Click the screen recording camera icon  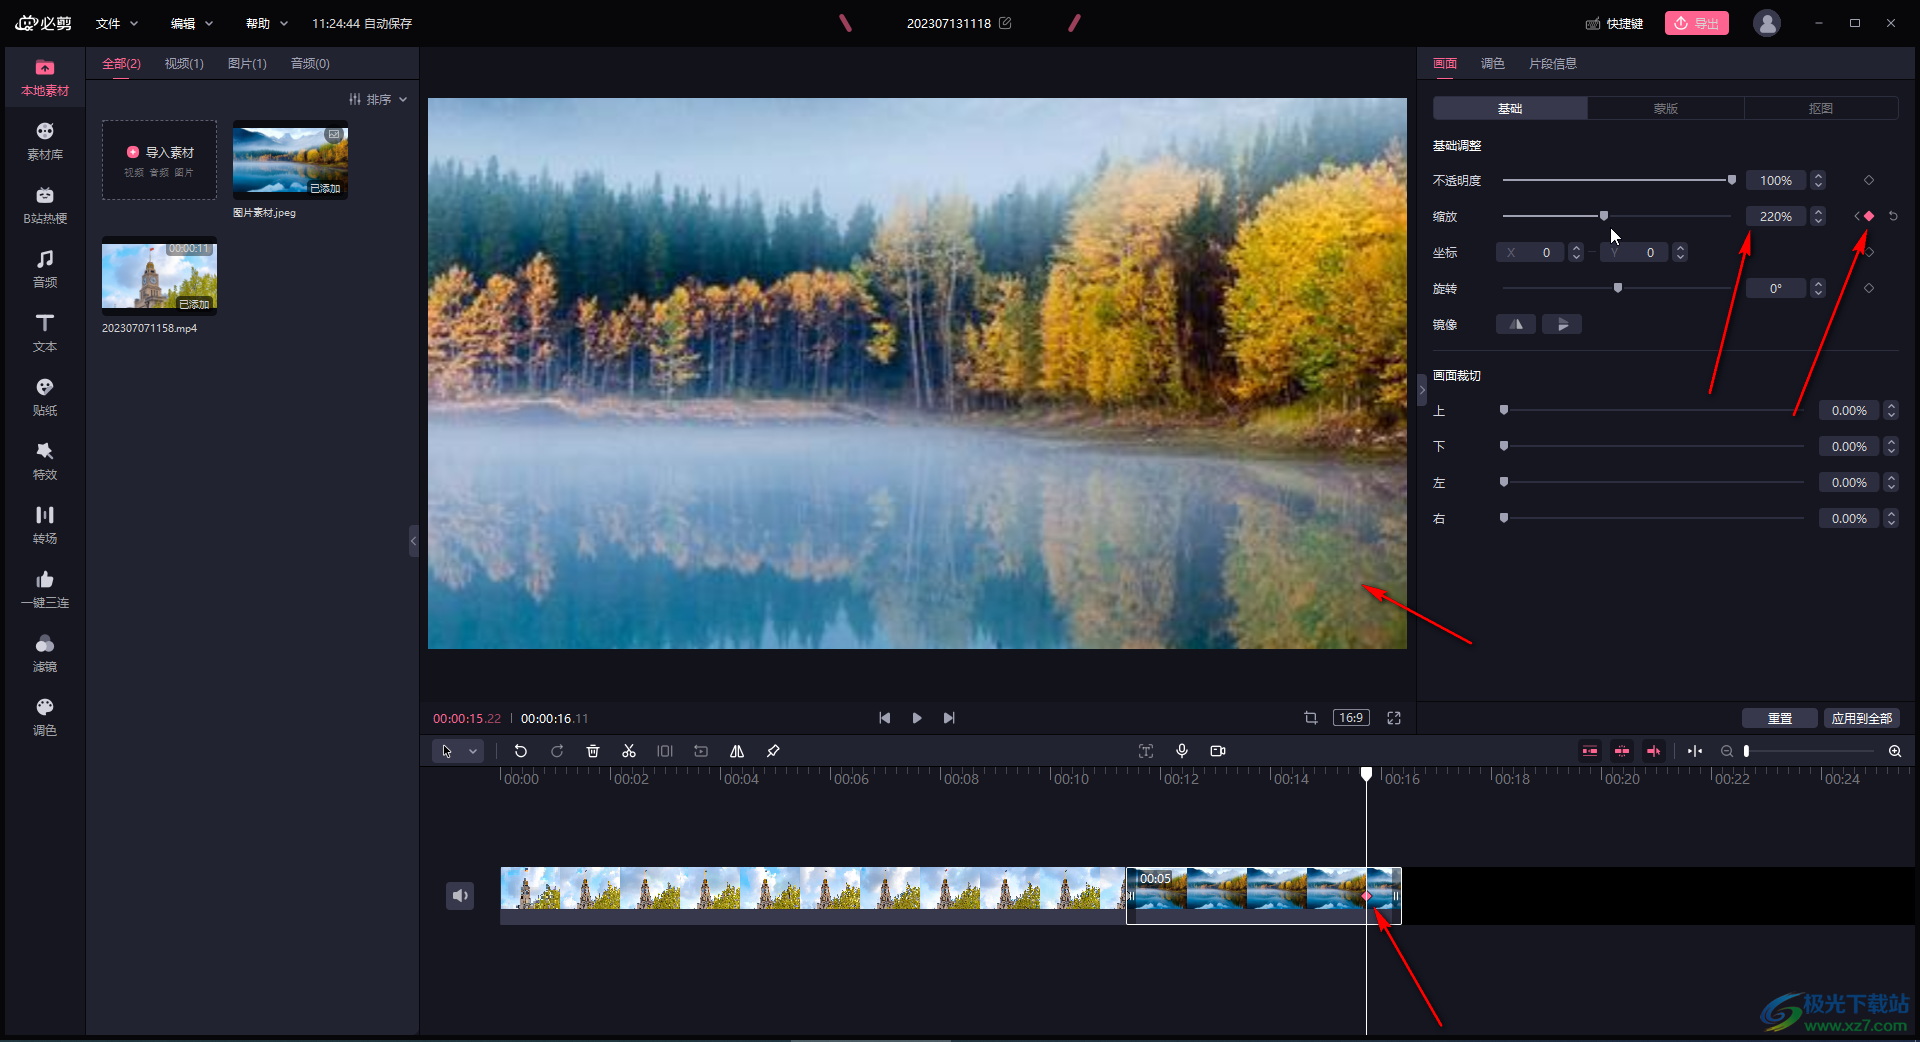[1218, 751]
